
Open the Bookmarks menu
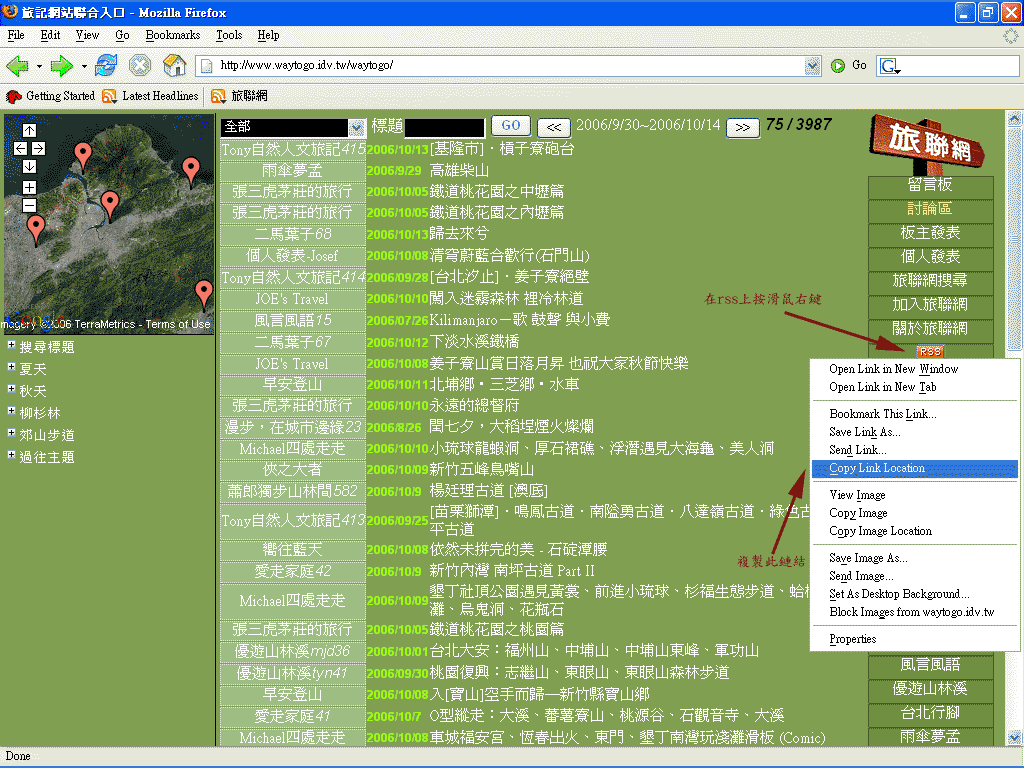(x=172, y=35)
